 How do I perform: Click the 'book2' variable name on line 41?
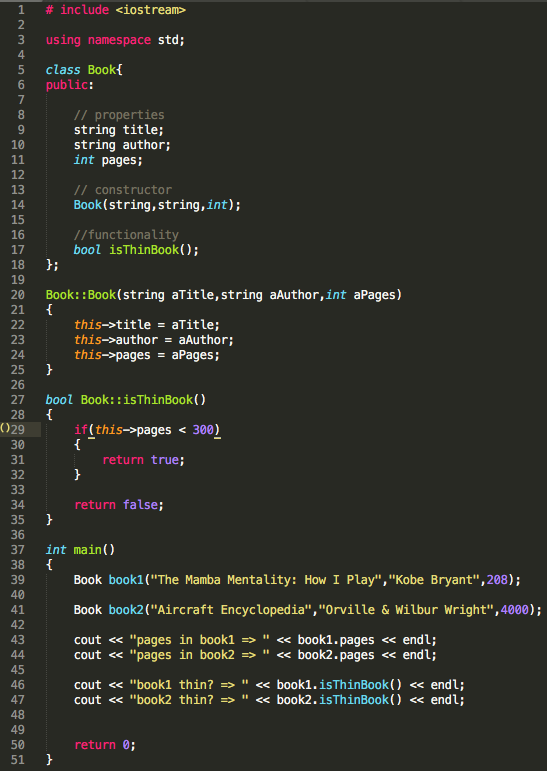pyautogui.click(x=126, y=610)
